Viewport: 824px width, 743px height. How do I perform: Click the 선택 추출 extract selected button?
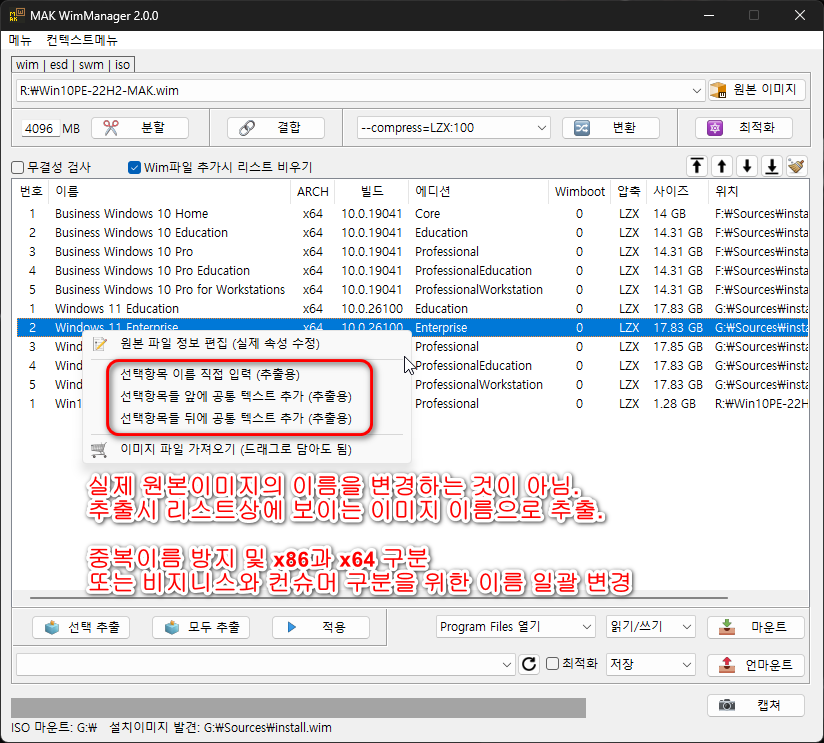pyautogui.click(x=81, y=627)
